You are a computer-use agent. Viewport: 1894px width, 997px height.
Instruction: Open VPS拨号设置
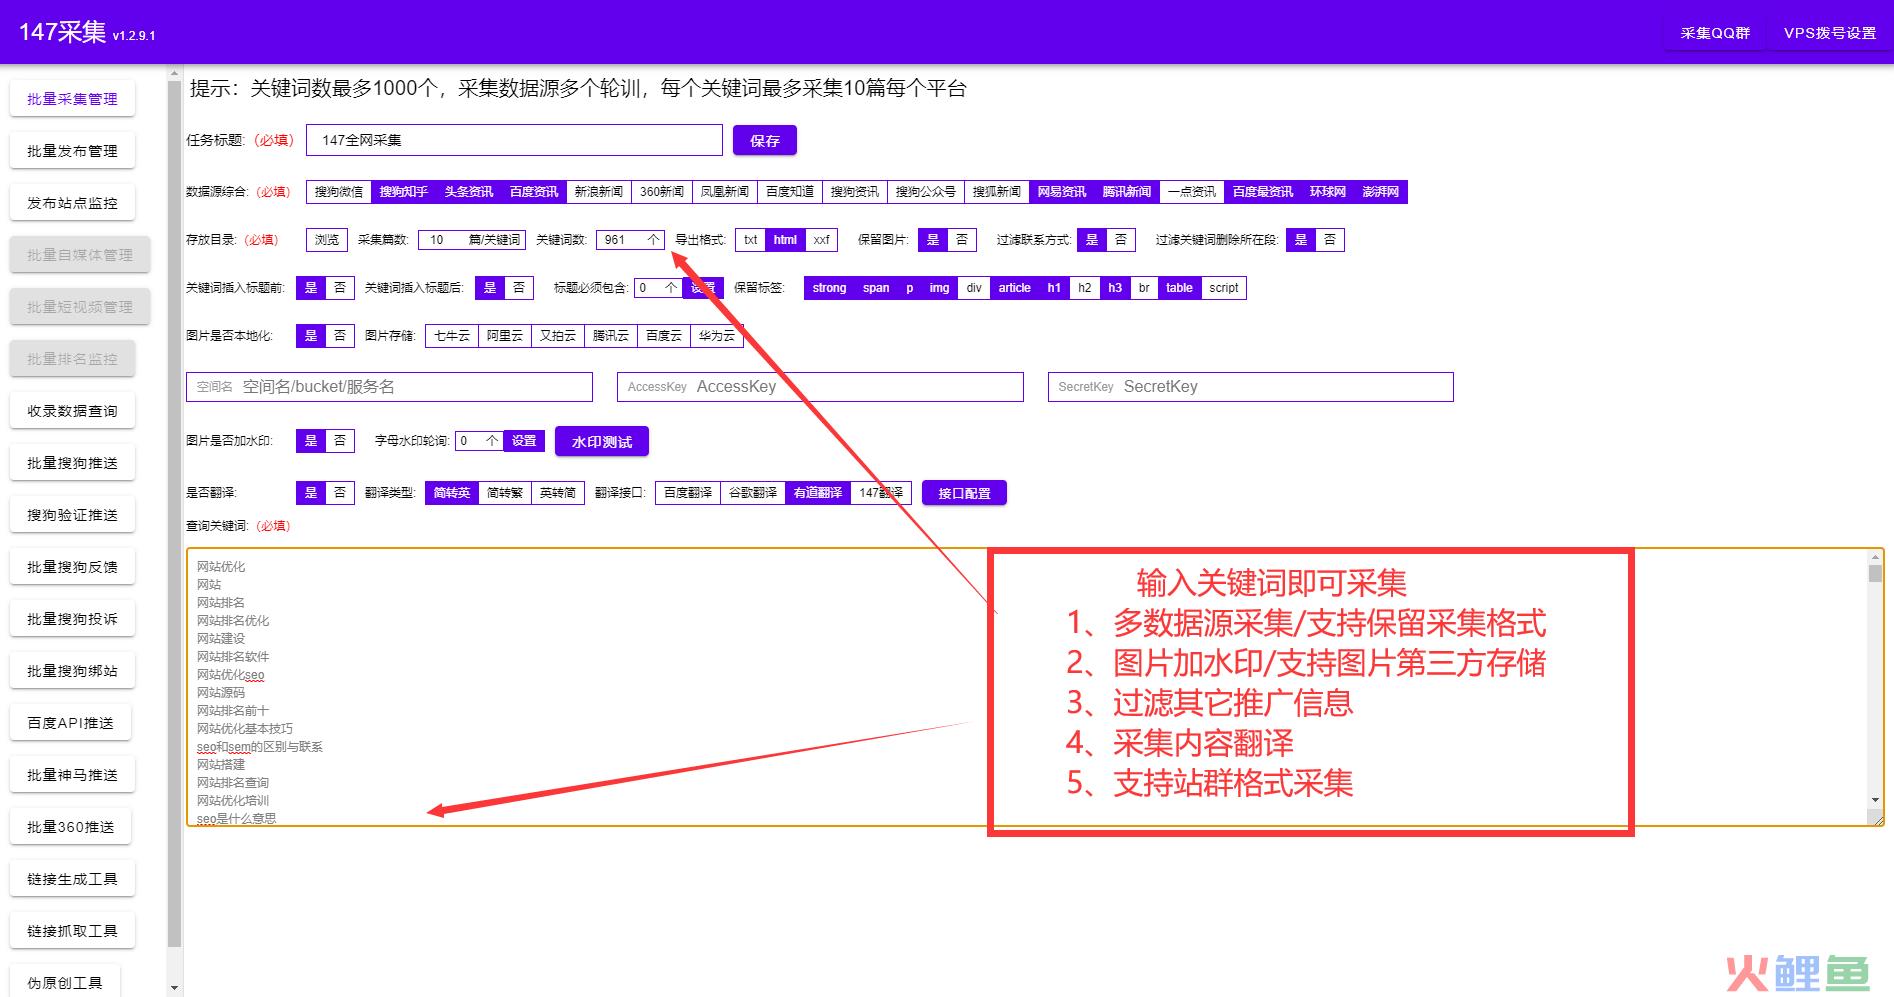click(x=1829, y=33)
